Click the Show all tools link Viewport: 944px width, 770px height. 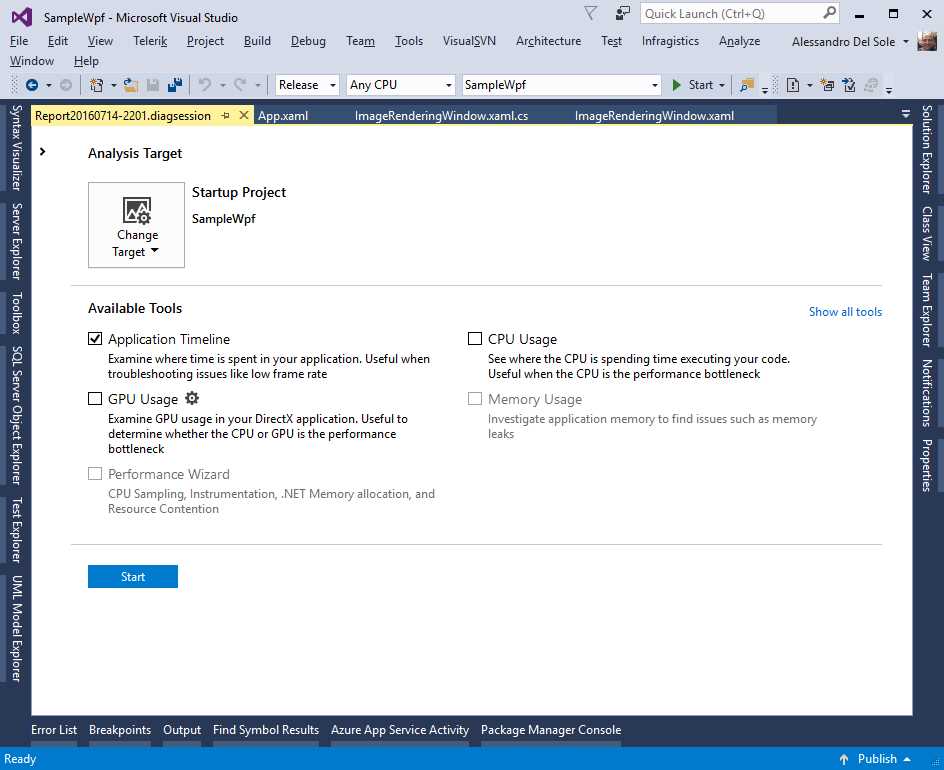click(x=845, y=311)
